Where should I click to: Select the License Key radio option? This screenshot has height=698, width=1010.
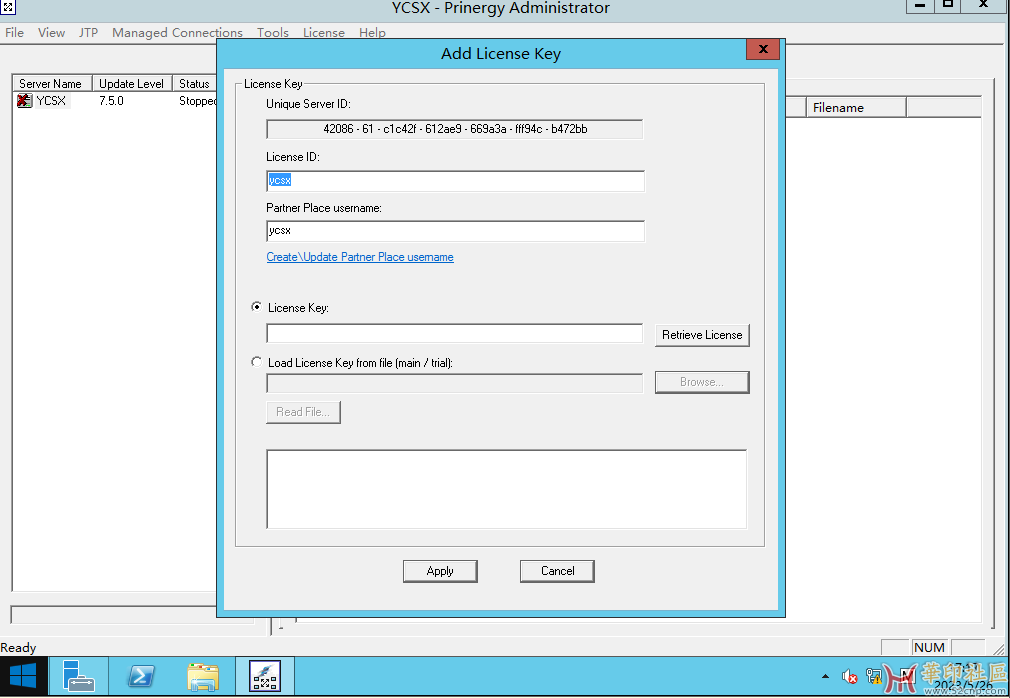[256, 307]
